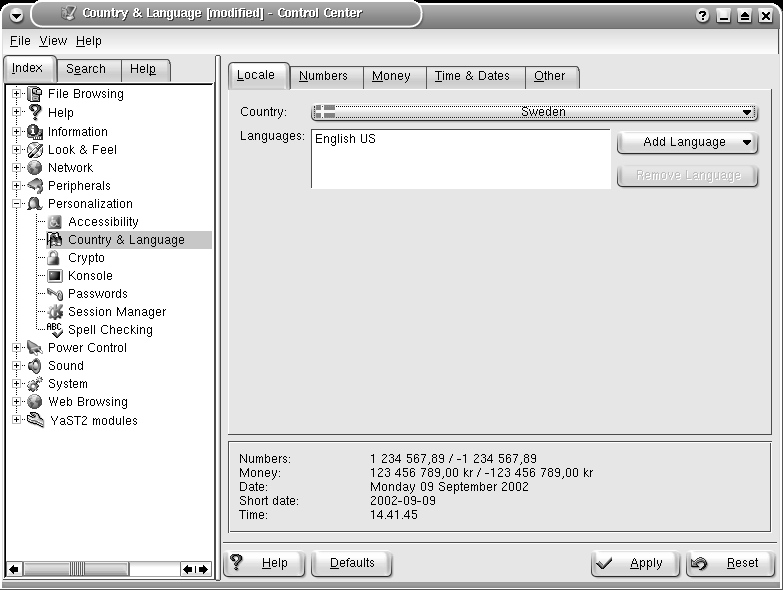Screen dimensions: 783x590
Task: Expand the Sound tree node
Action: pos(16,365)
